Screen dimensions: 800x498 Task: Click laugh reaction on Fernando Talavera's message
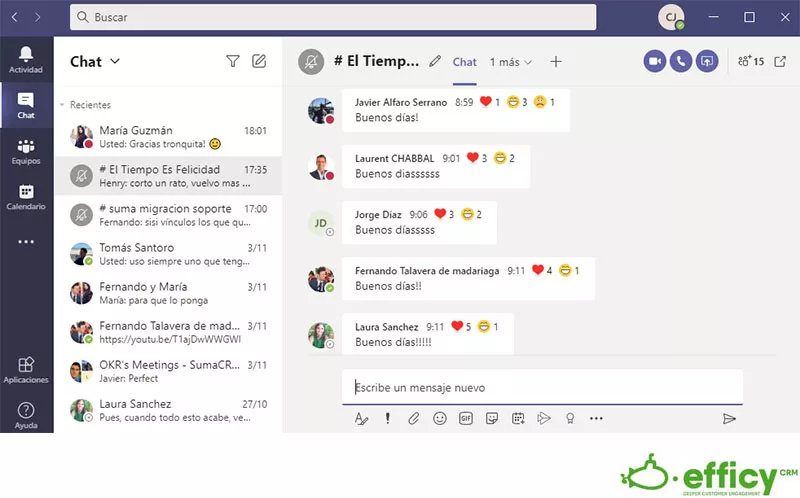[565, 270]
